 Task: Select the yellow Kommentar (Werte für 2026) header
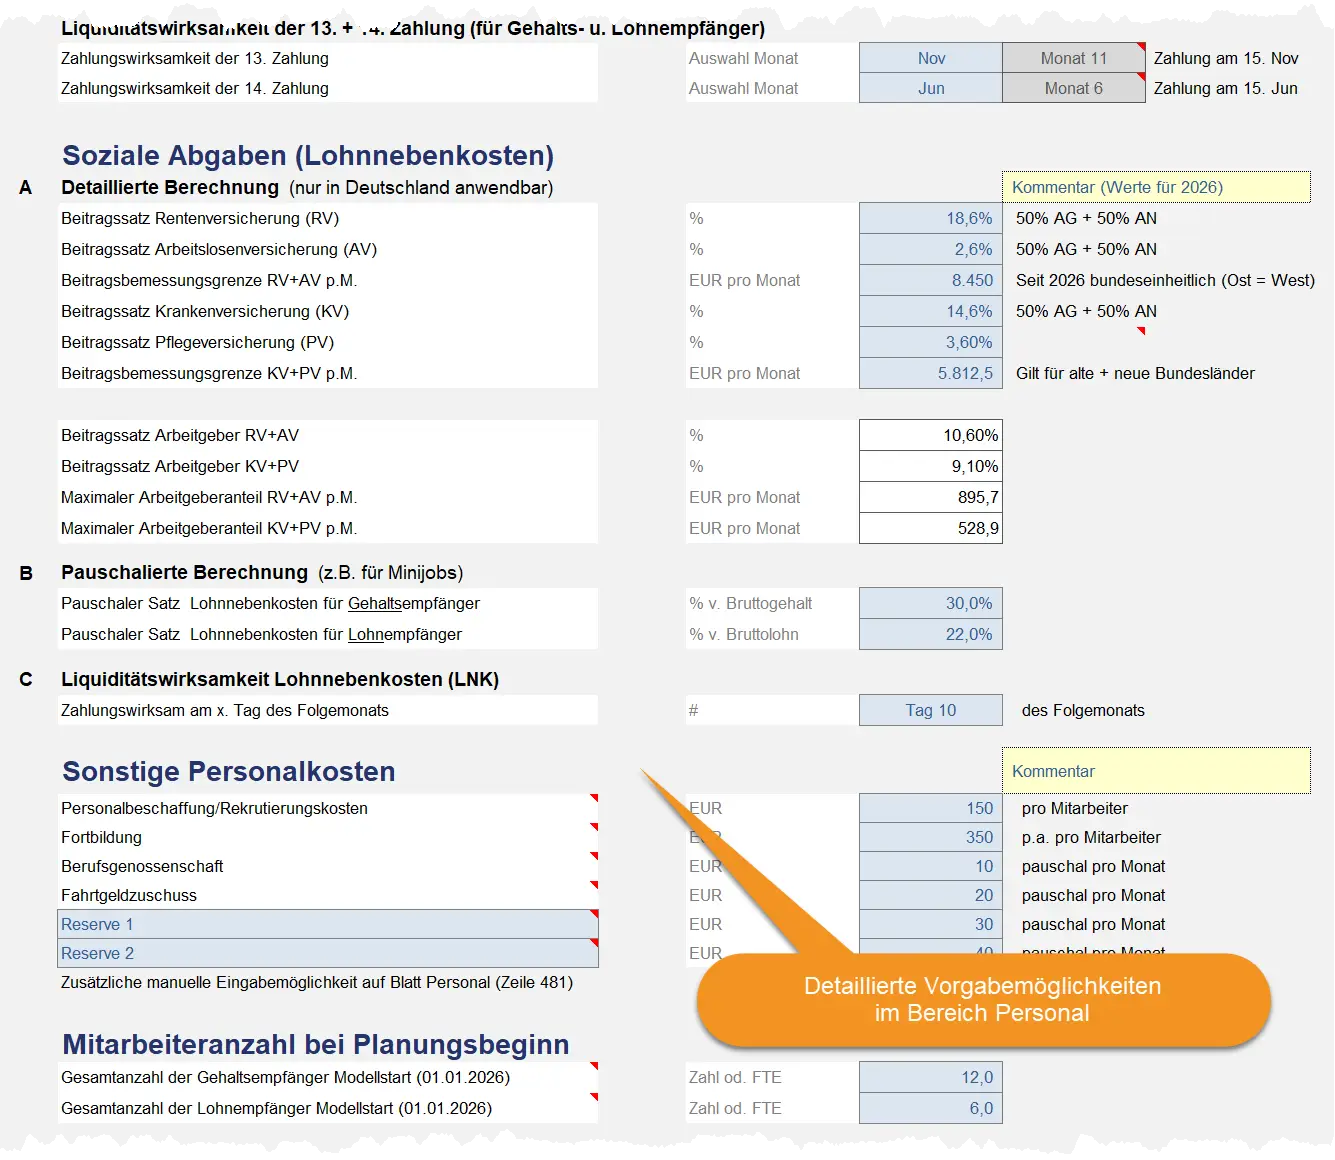(1156, 187)
